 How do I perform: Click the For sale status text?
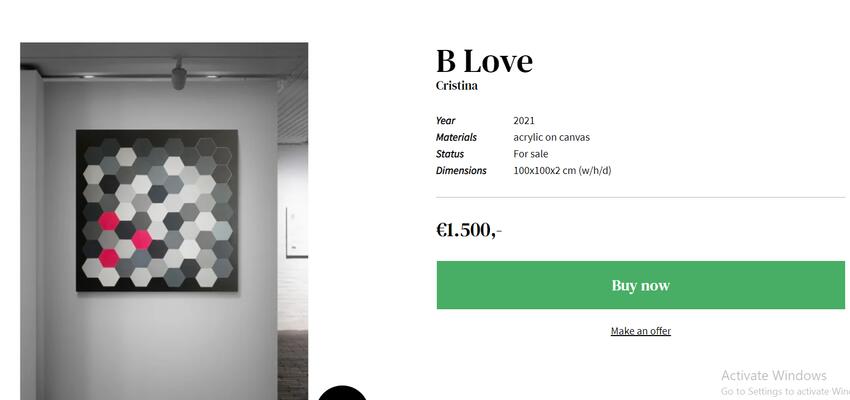pos(531,154)
